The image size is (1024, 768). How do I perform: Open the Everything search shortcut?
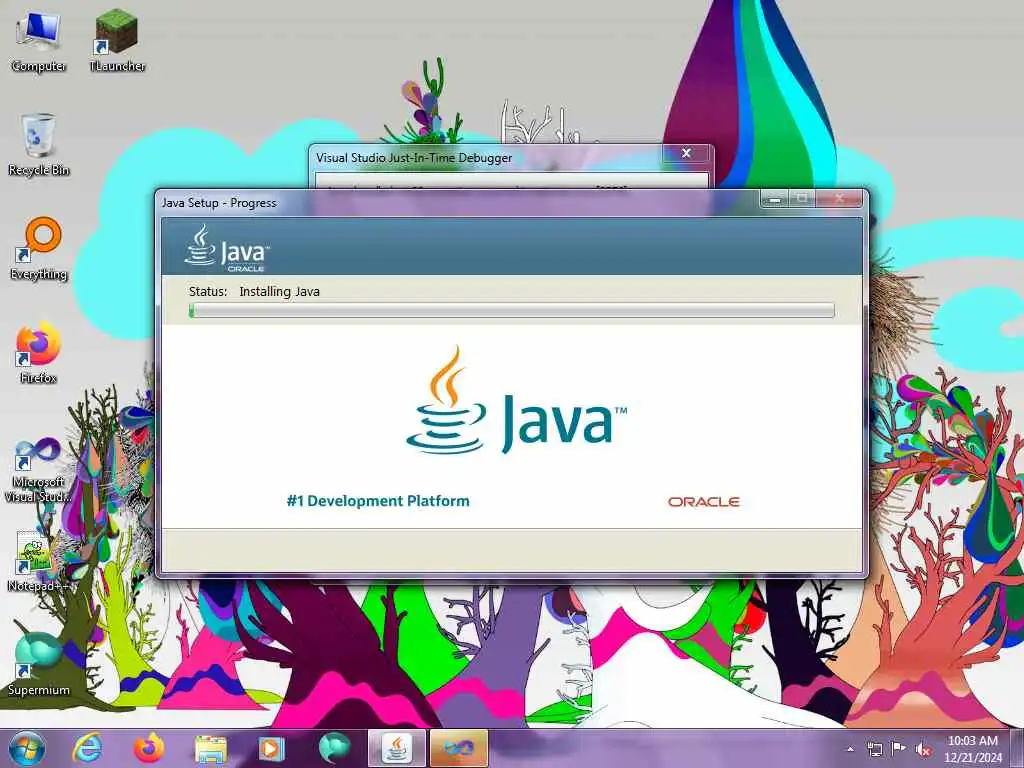(39, 249)
